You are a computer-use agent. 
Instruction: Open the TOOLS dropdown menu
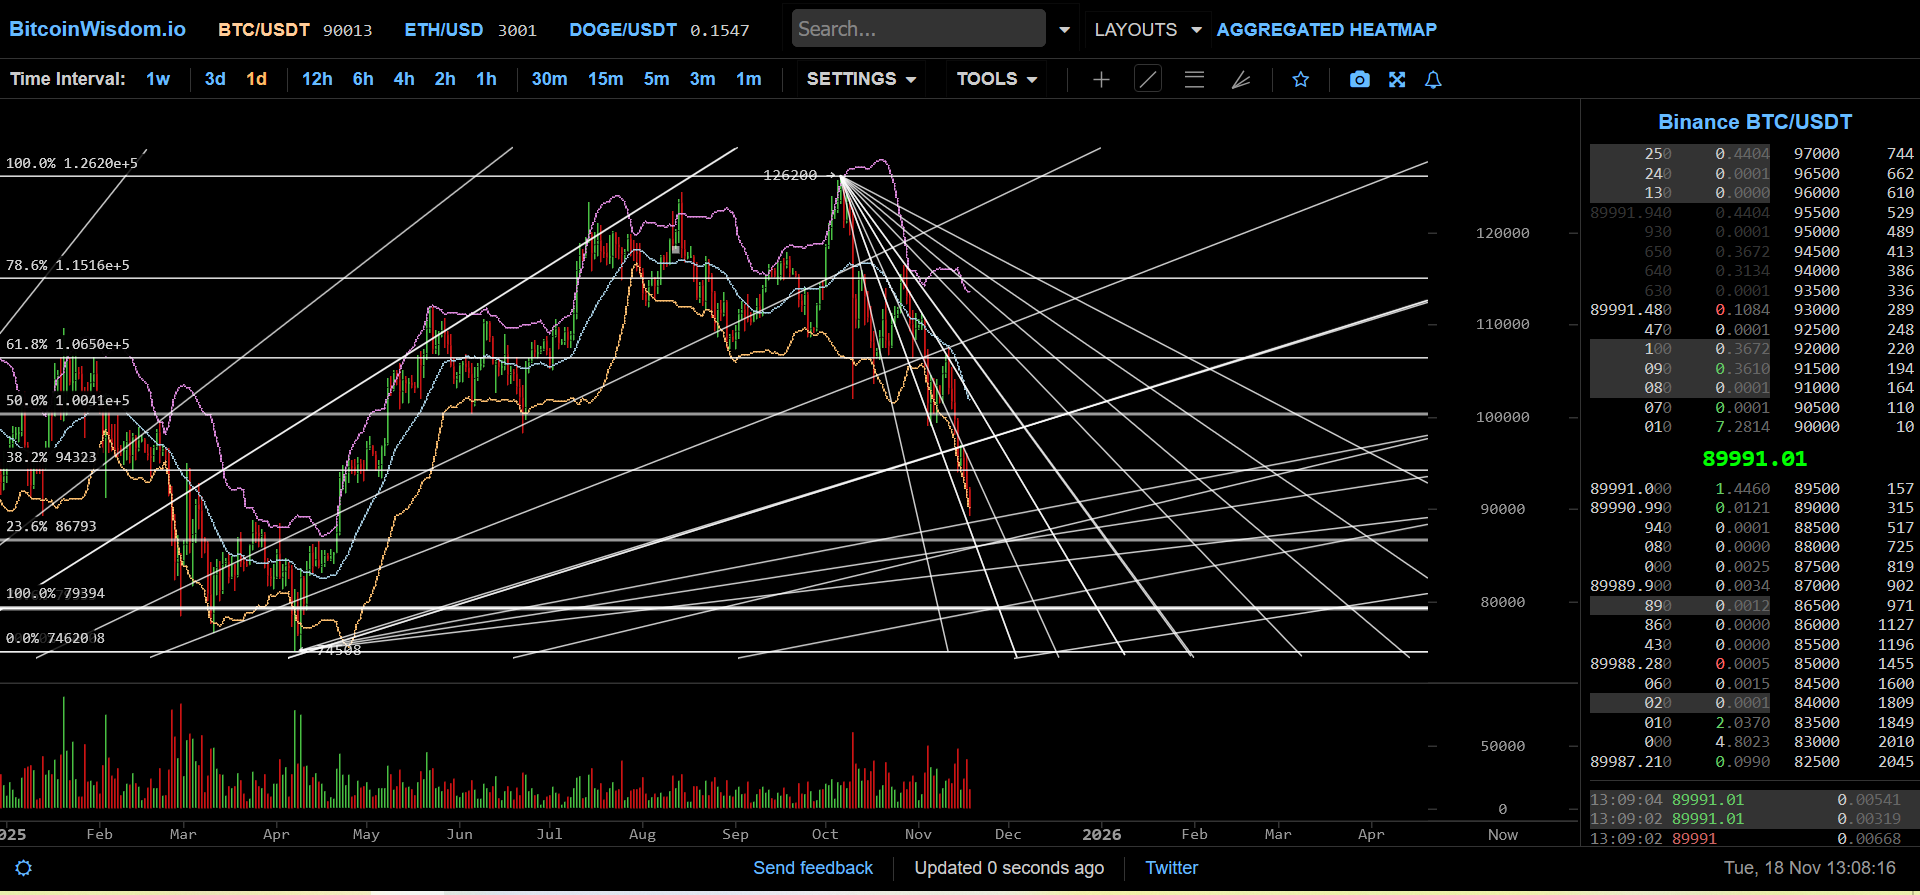point(996,79)
